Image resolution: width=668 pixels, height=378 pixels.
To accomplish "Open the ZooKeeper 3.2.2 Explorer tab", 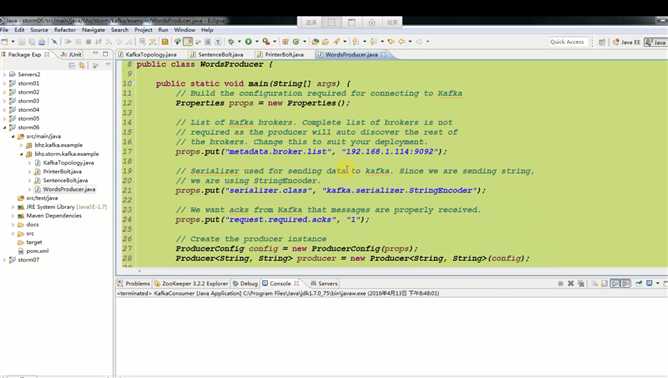I will tap(191, 283).
